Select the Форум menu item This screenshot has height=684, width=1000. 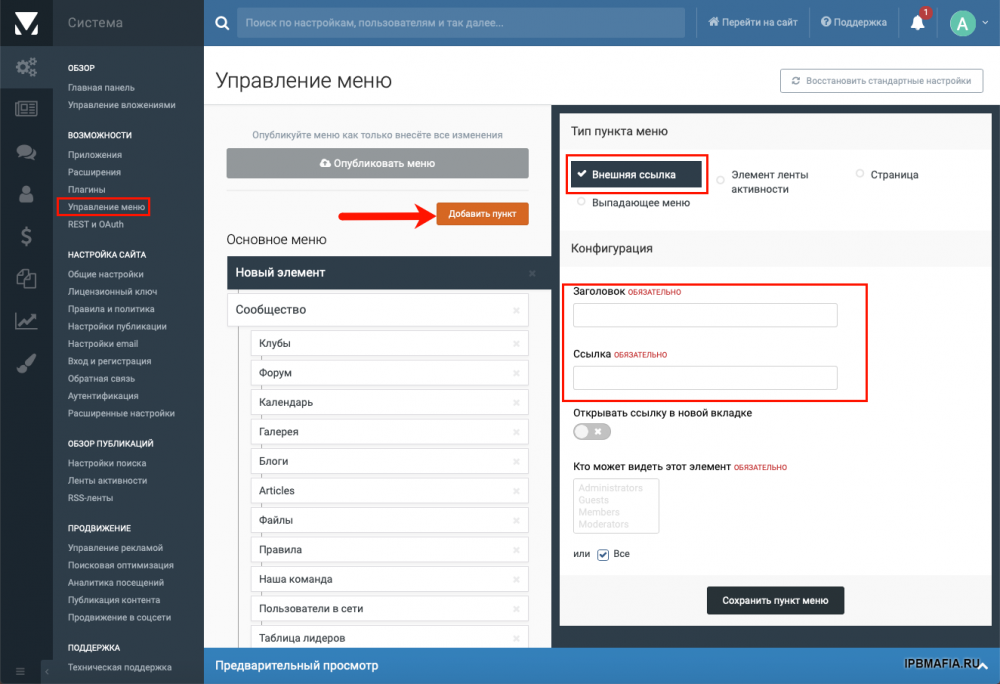[389, 373]
